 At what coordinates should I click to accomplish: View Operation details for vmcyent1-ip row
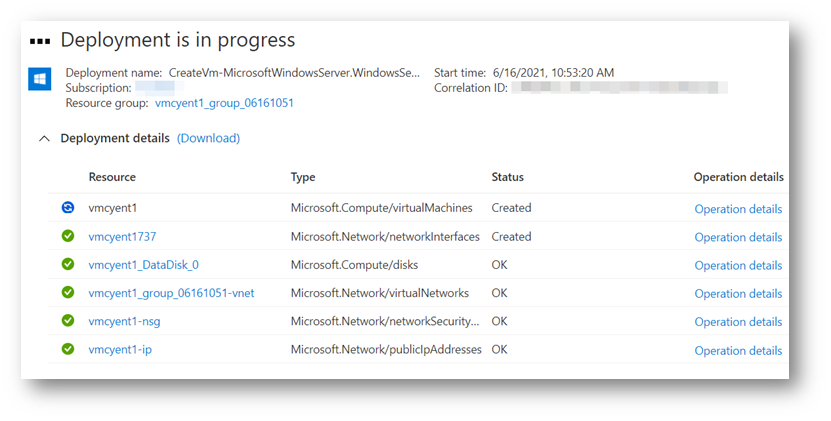(x=738, y=351)
